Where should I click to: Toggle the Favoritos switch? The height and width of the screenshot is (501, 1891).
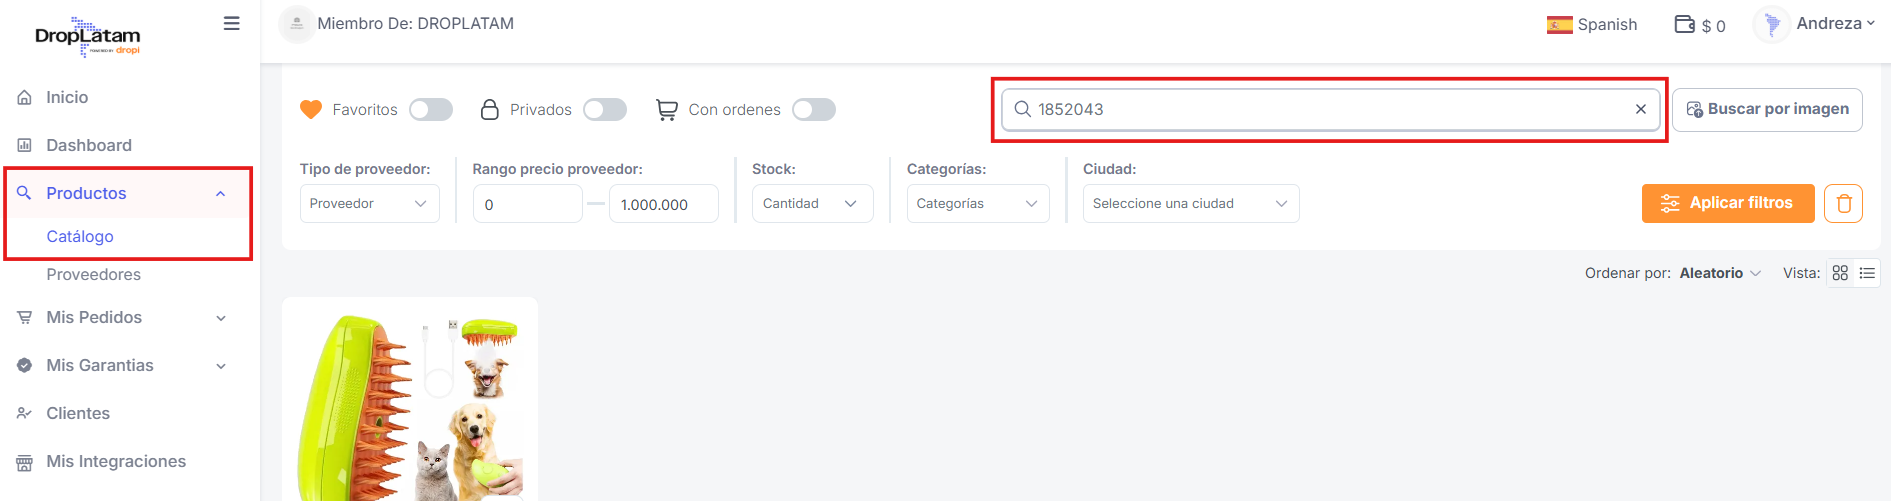coord(431,110)
